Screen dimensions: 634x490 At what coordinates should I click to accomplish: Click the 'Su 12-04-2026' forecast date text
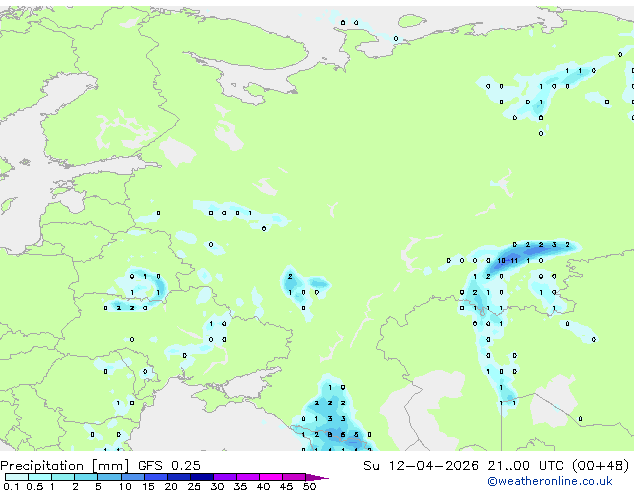pos(421,466)
